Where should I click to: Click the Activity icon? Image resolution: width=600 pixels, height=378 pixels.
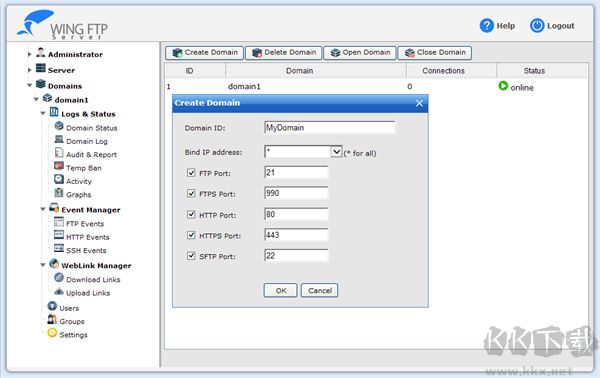point(59,179)
